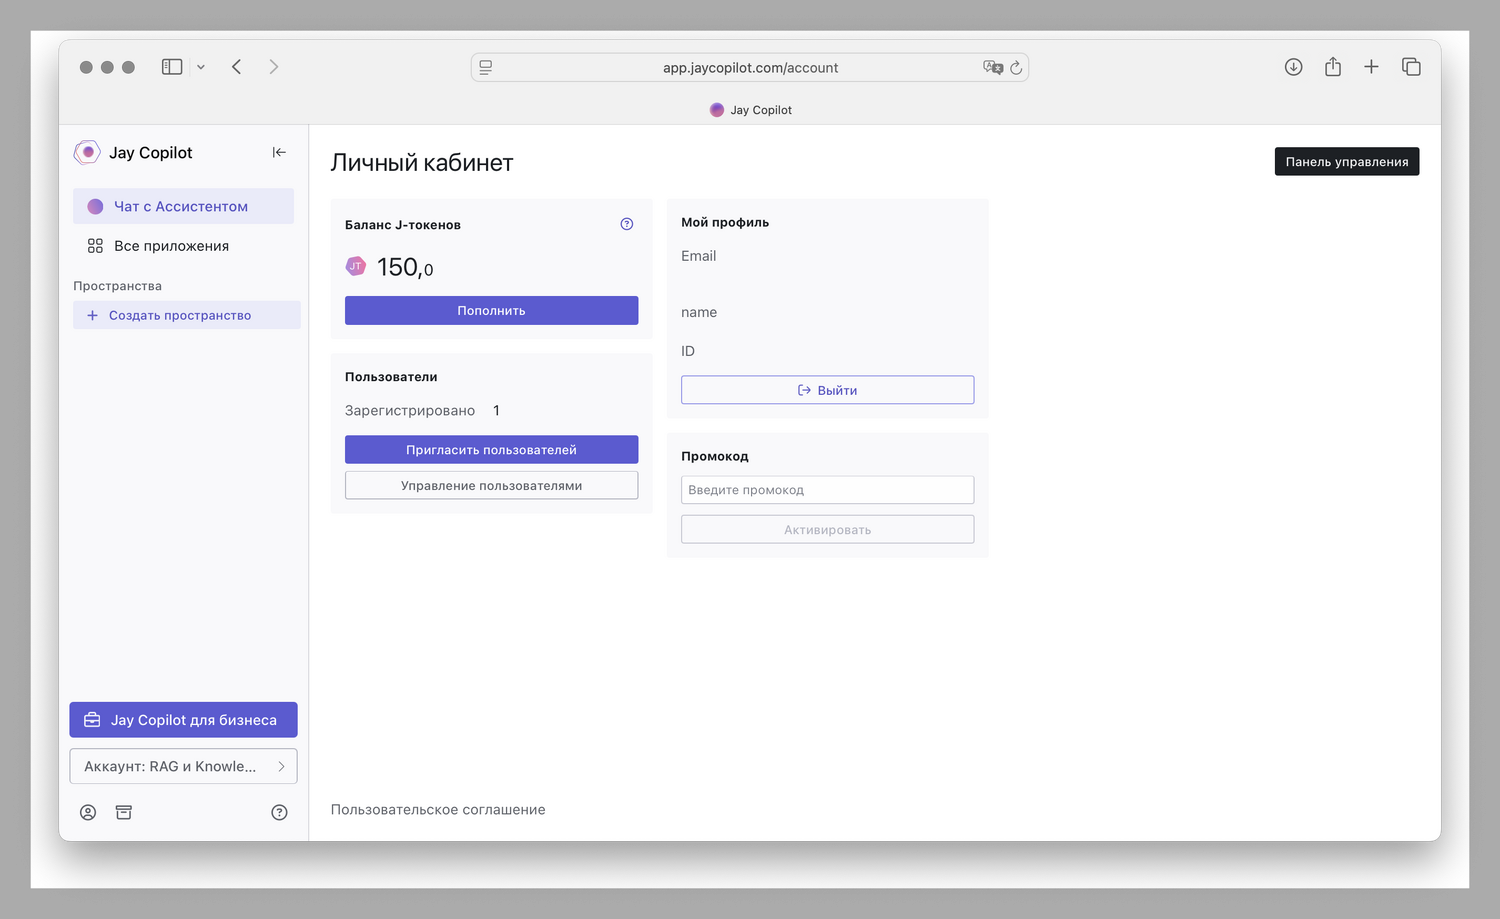Click the Пространства section label

click(117, 286)
